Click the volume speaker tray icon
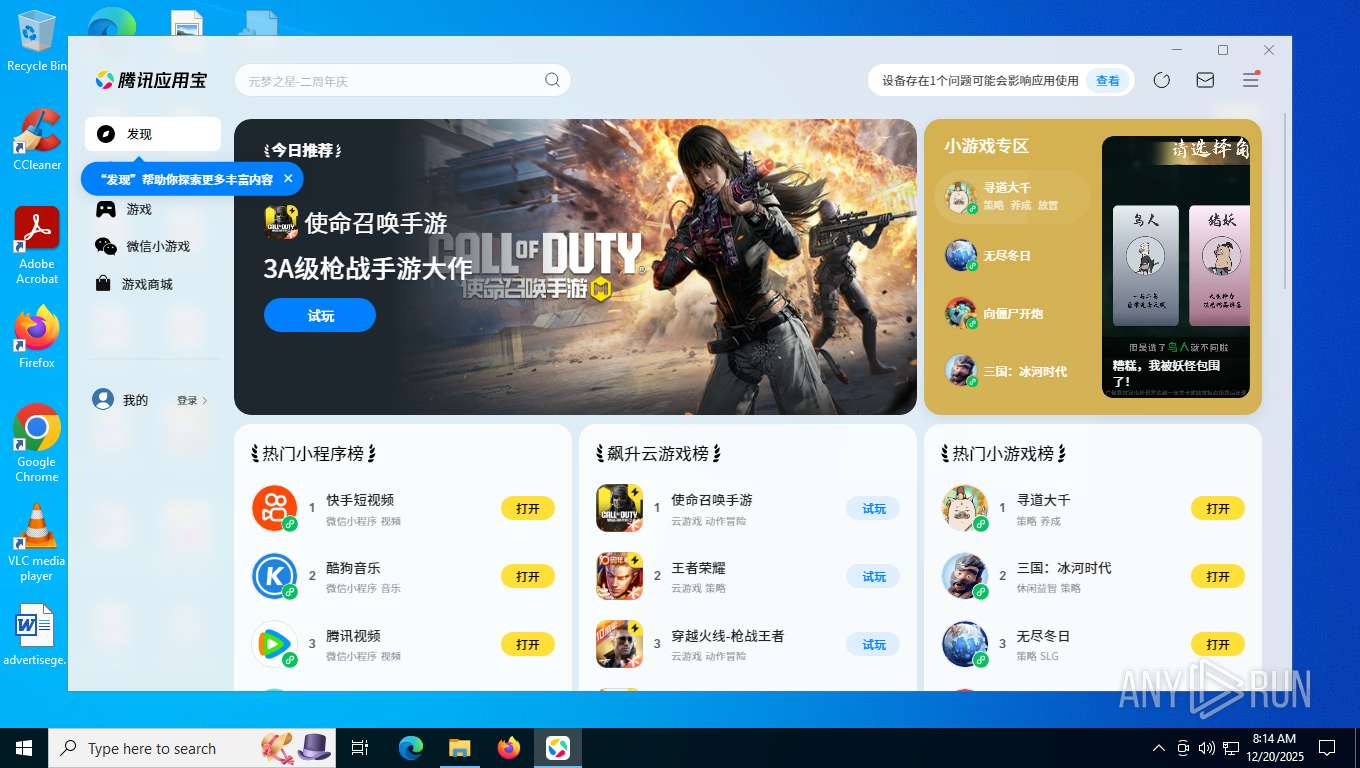 (1207, 748)
